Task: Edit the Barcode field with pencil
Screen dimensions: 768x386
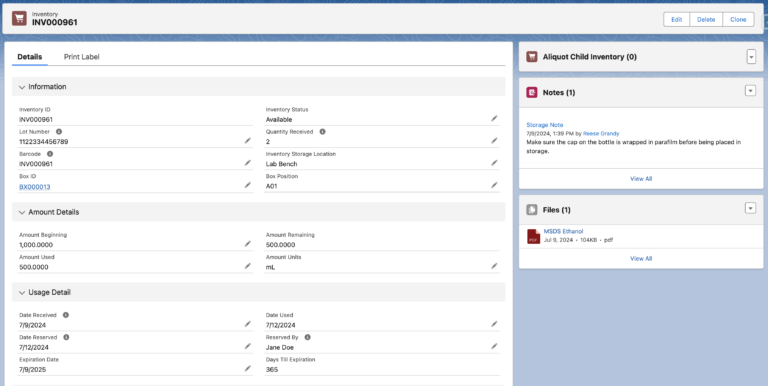Action: tap(248, 163)
